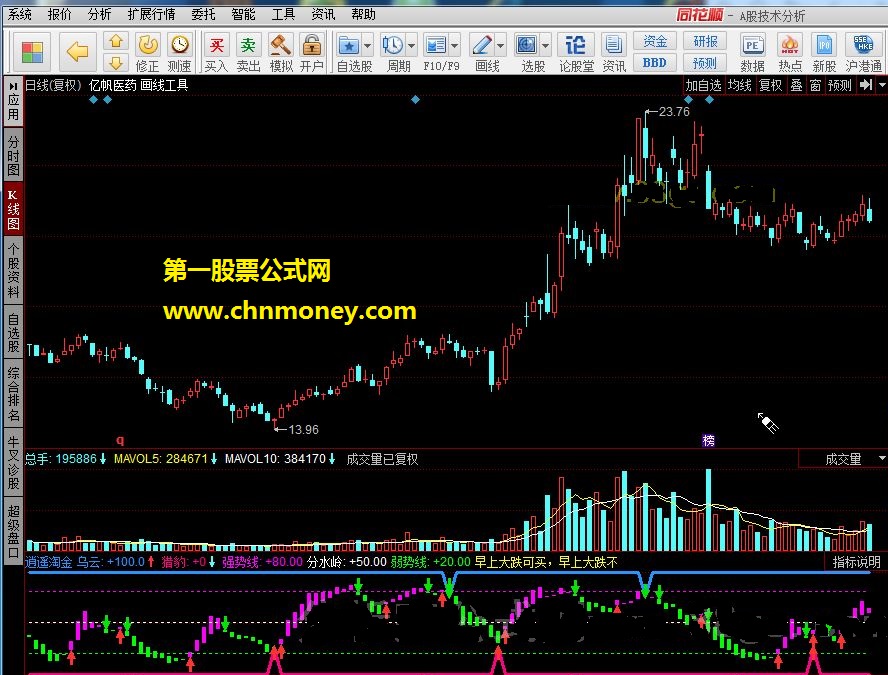Image resolution: width=888 pixels, height=675 pixels.
Task: Open the 选股 stock picker icon
Action: pos(526,45)
